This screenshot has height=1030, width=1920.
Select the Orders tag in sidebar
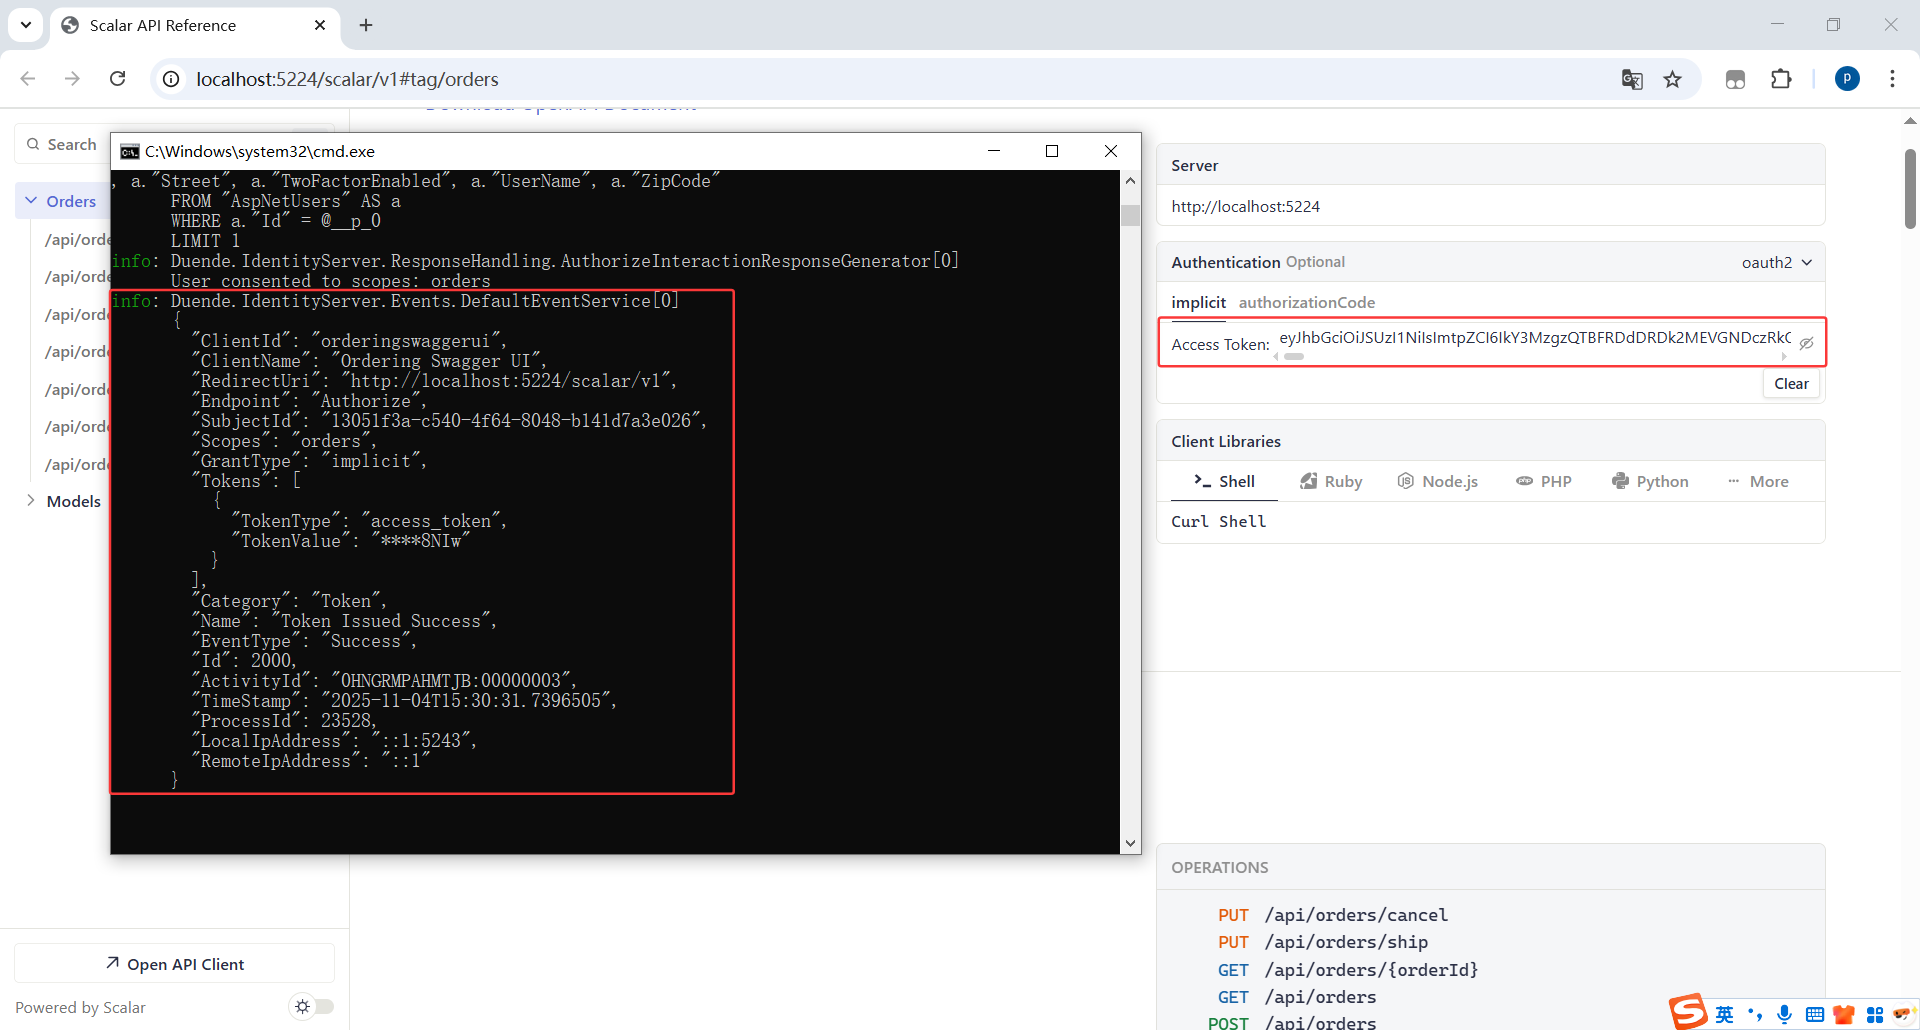(x=71, y=201)
